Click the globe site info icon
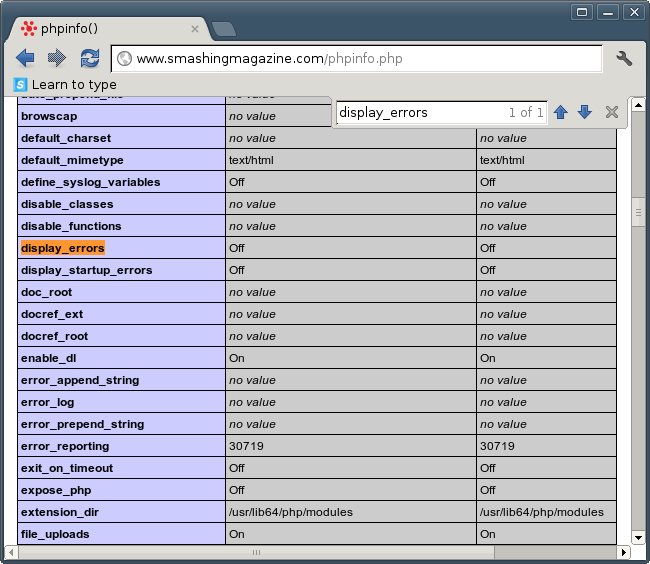This screenshot has width=650, height=564. click(124, 59)
